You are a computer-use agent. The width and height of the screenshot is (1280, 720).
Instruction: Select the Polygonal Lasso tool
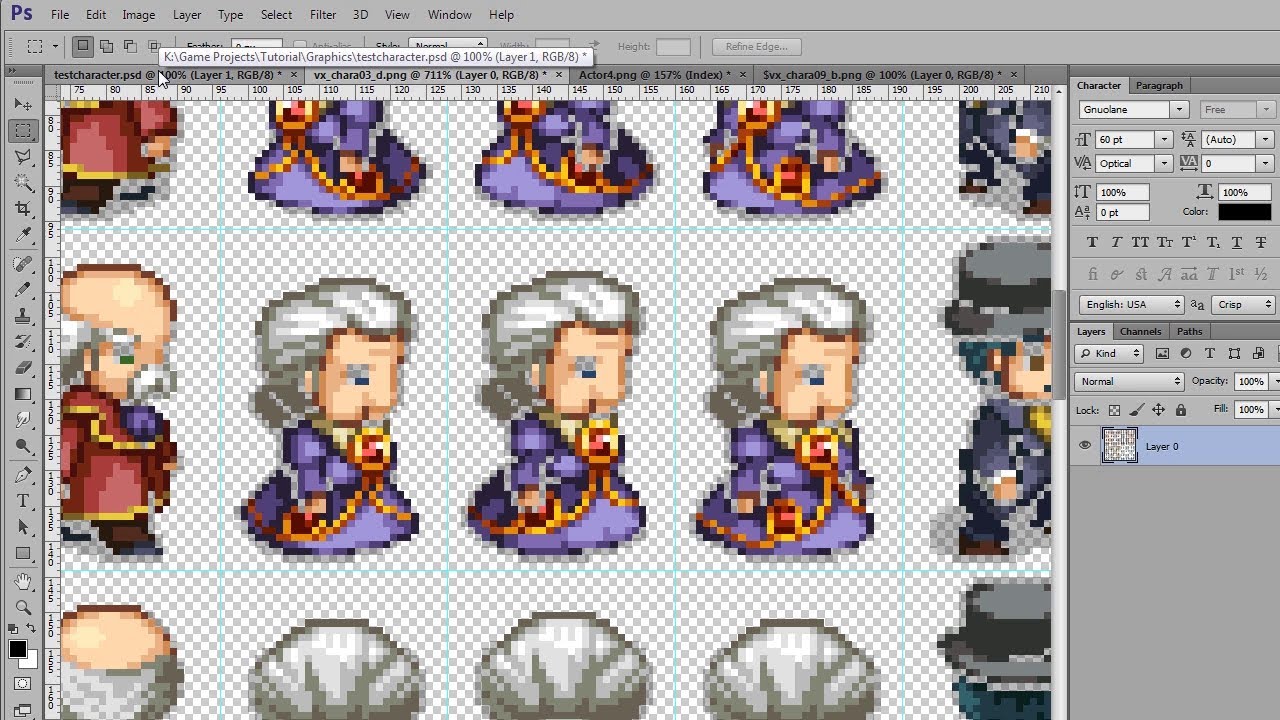[x=23, y=157]
